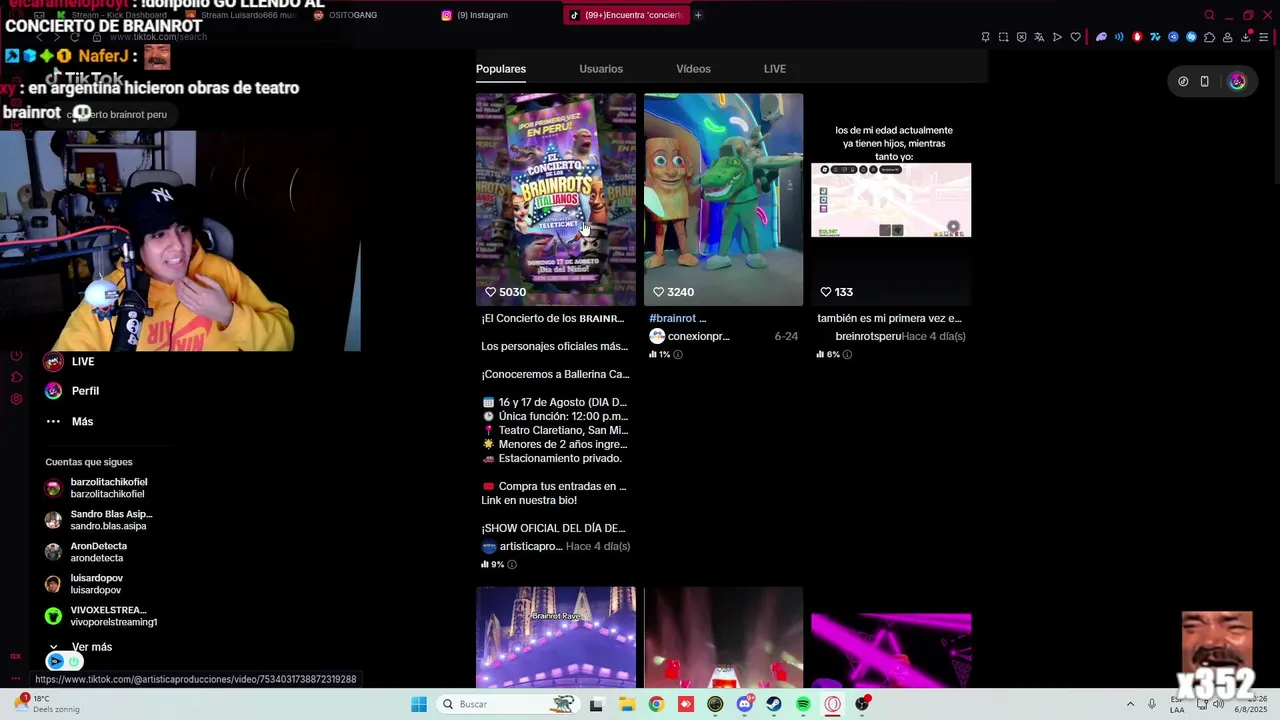Click the TikTok coins icon
The image size is (1280, 720).
[1183, 82]
